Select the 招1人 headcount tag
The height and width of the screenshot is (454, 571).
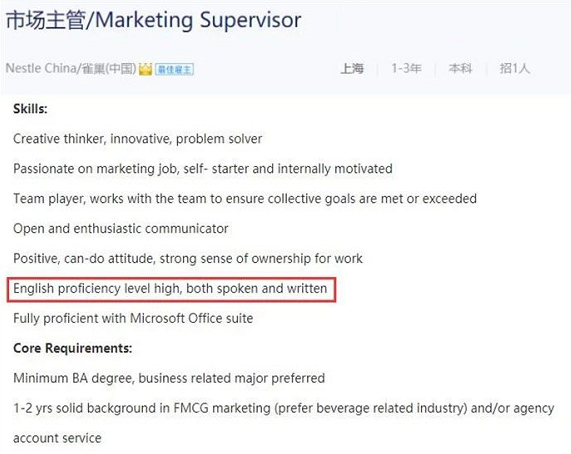coord(515,68)
